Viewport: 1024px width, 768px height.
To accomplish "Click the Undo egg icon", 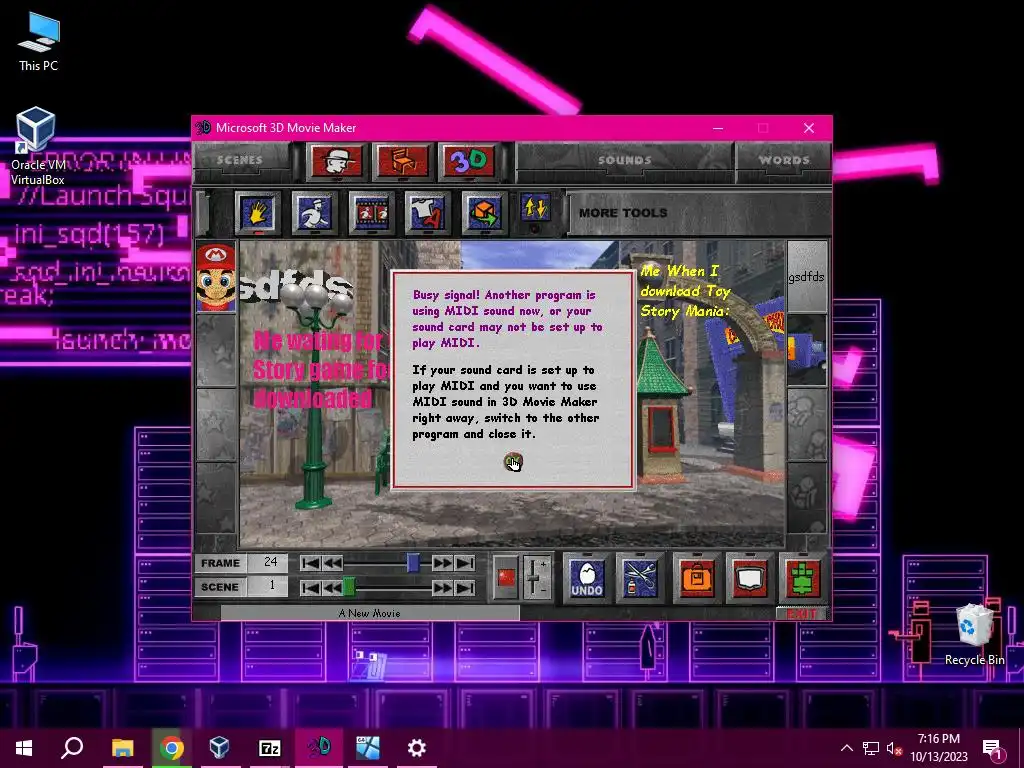I will coord(587,577).
